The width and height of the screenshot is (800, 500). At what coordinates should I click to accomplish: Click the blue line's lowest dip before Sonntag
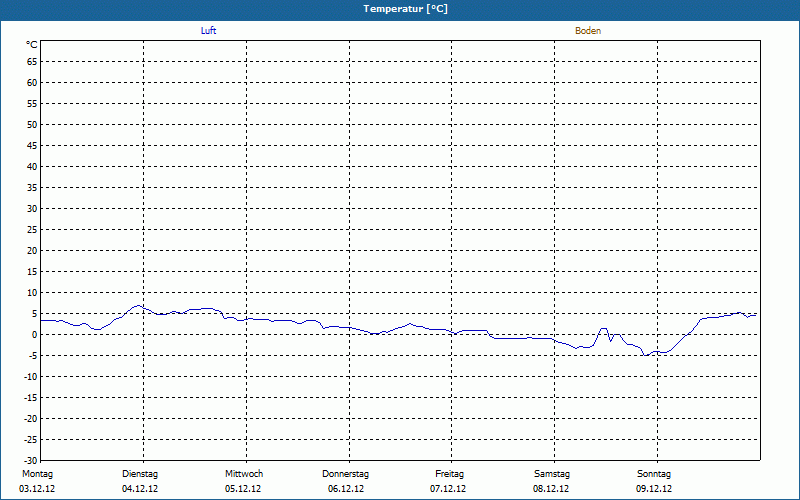point(646,355)
